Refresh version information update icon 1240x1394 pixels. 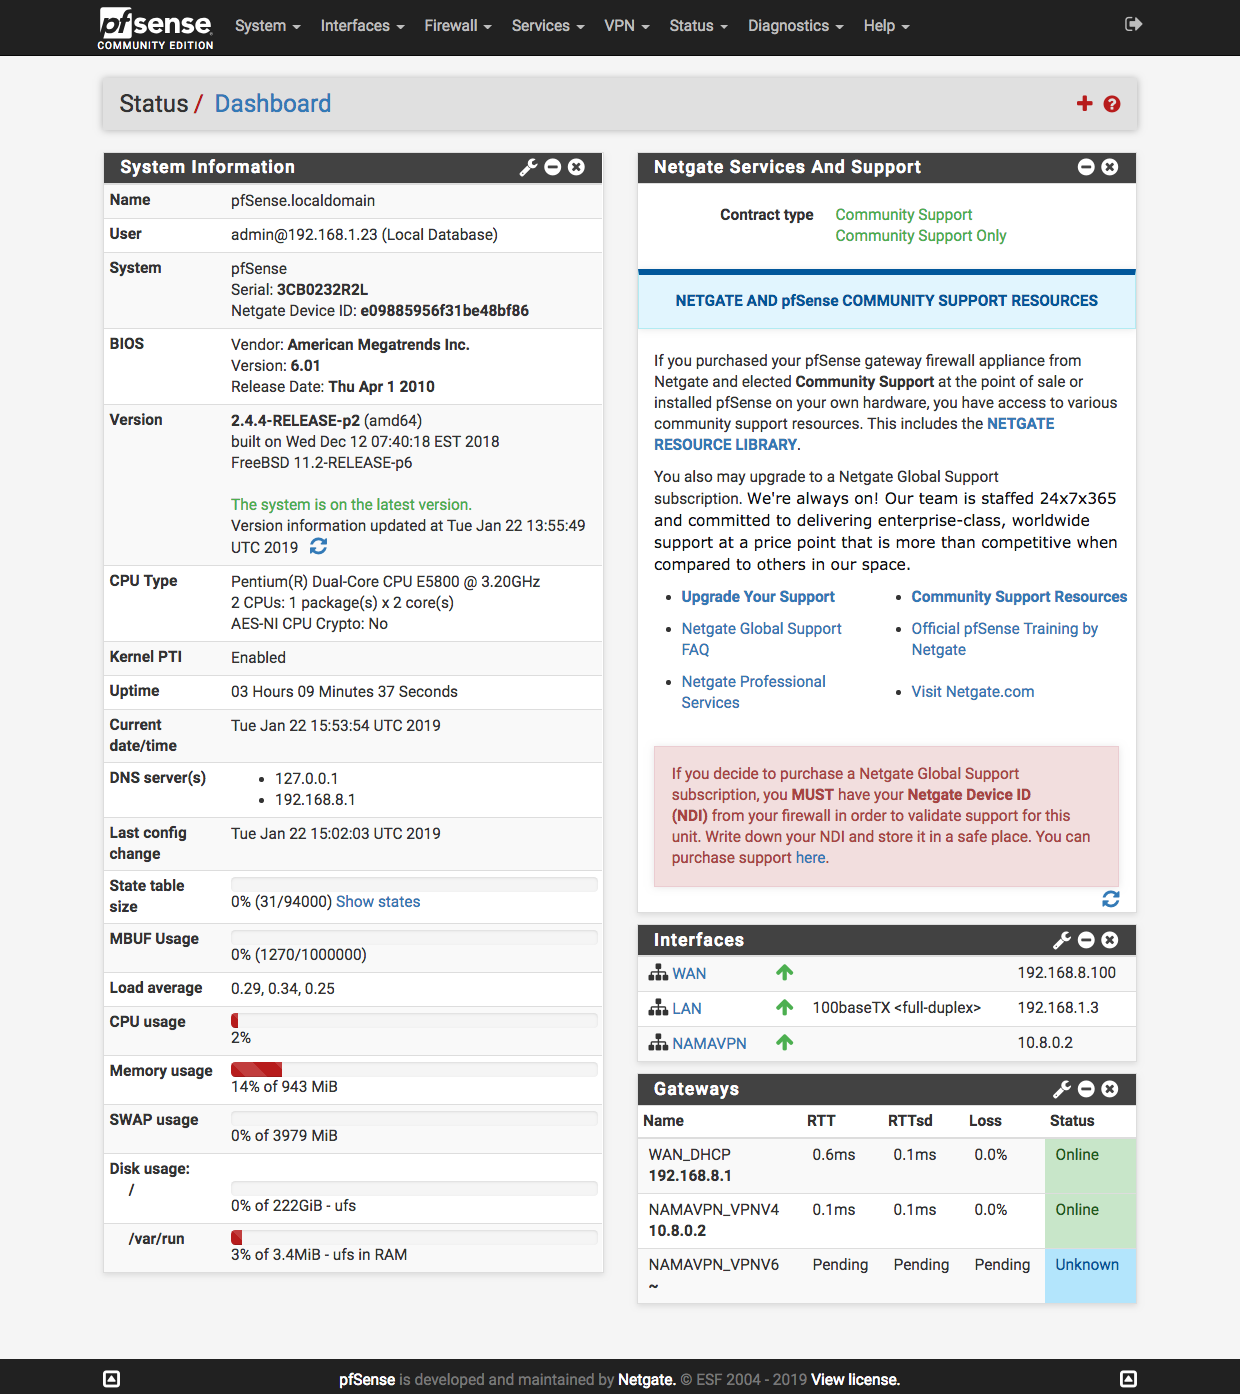pyautogui.click(x=318, y=546)
